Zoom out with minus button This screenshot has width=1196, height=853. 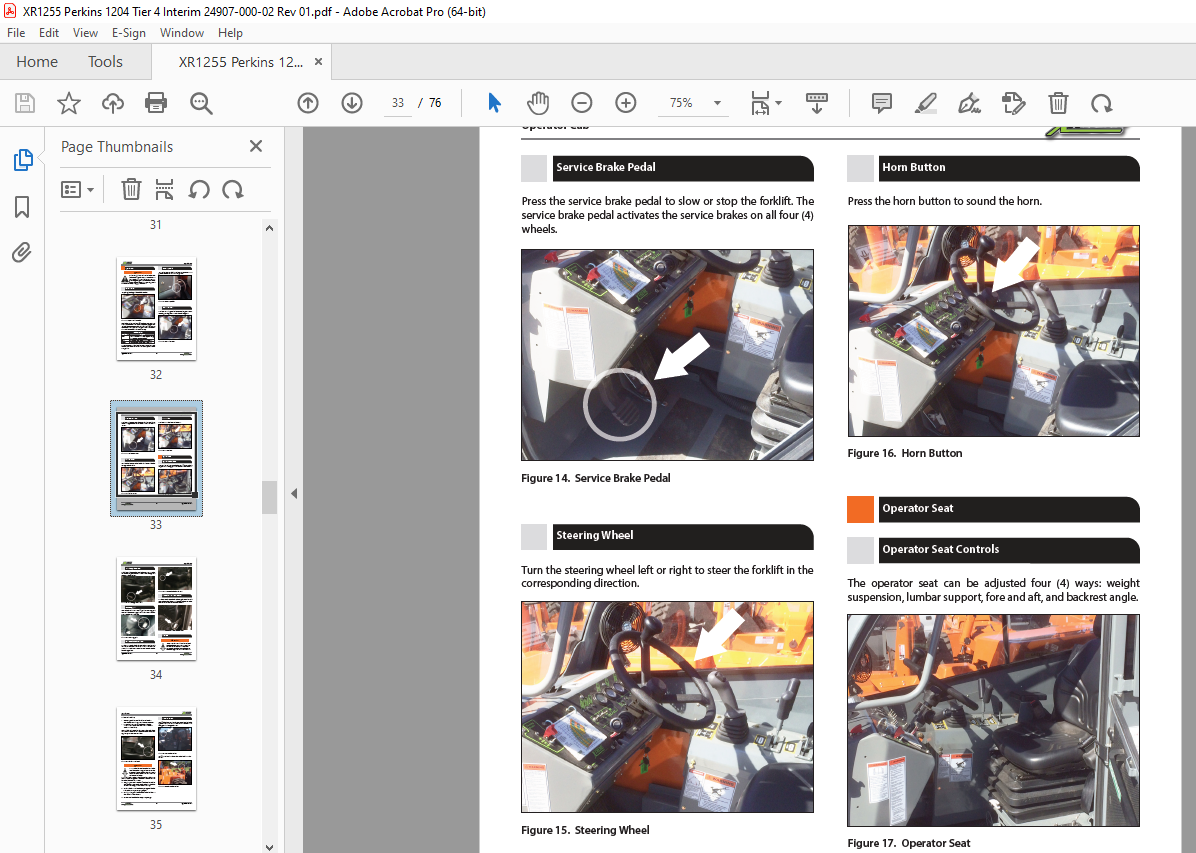pos(582,103)
